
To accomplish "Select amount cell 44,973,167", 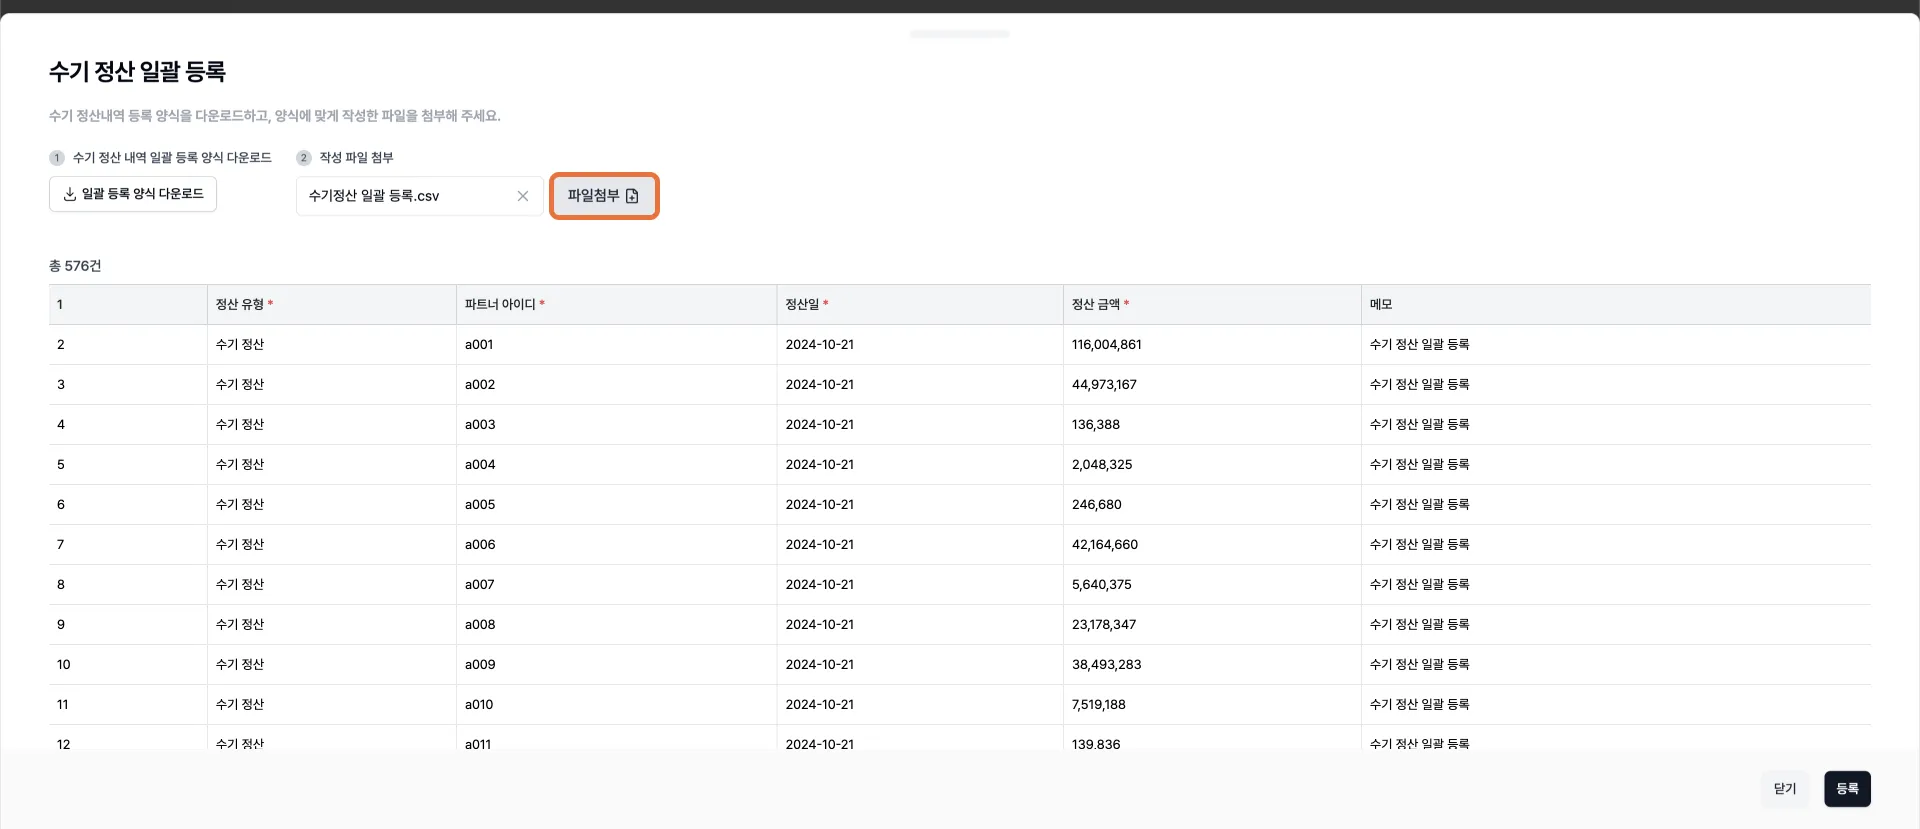I will click(1103, 385).
